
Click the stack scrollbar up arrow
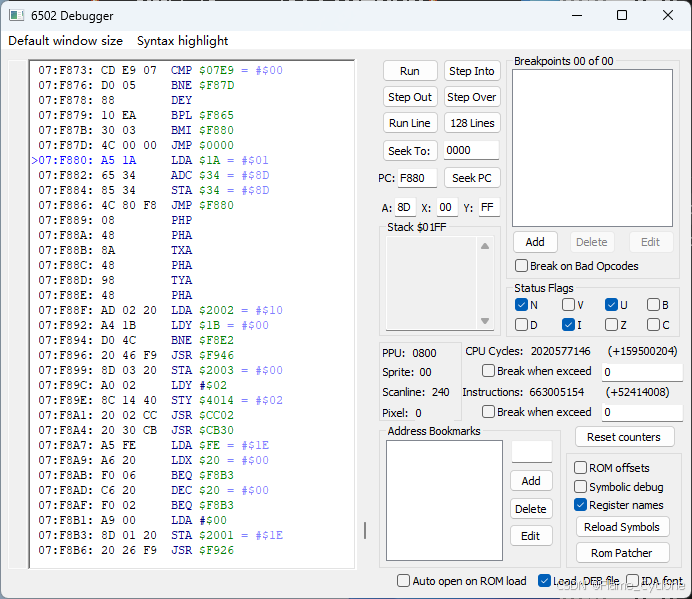(485, 246)
